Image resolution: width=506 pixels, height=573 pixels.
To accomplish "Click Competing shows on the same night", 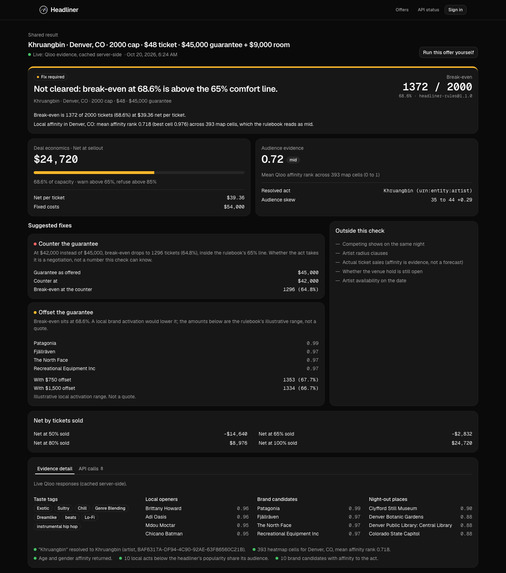I will click(383, 244).
